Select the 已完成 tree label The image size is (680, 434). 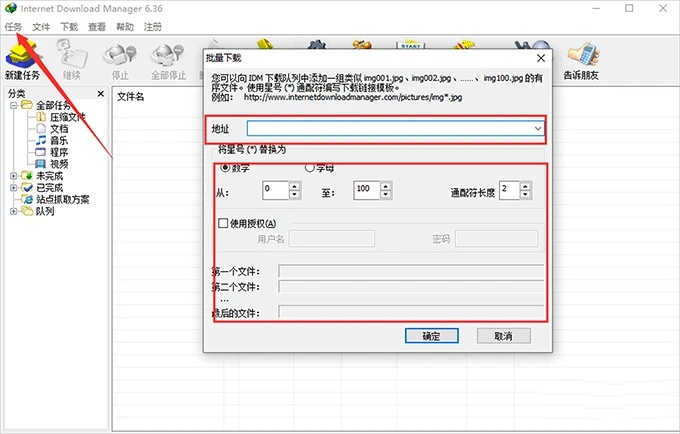tap(49, 188)
